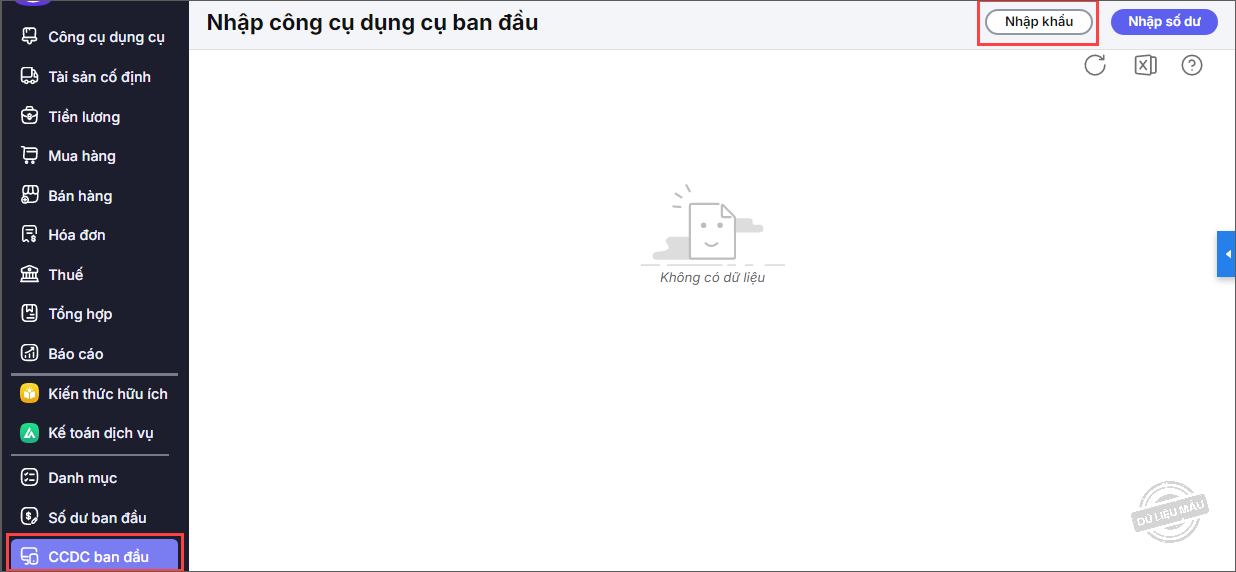
Task: Click the Công cụ dụng cụ sidebar icon
Action: pyautogui.click(x=30, y=37)
